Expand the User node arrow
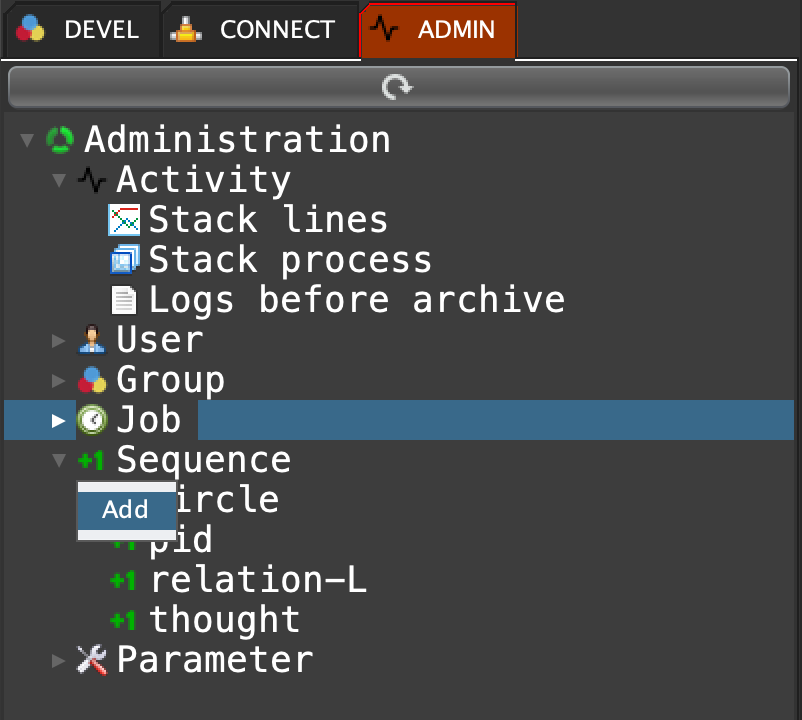Screen dimensions: 802x720 tap(59, 340)
